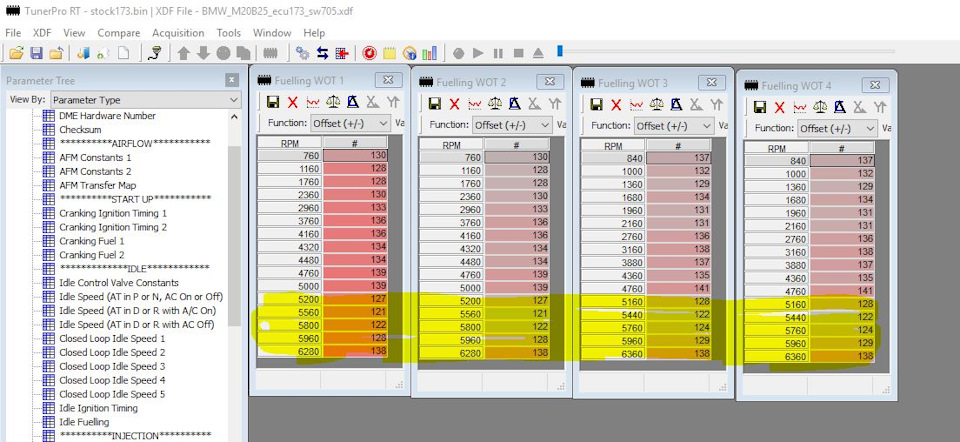960x442 pixels.
Task: Start playback with the play button
Action: click(x=479, y=53)
